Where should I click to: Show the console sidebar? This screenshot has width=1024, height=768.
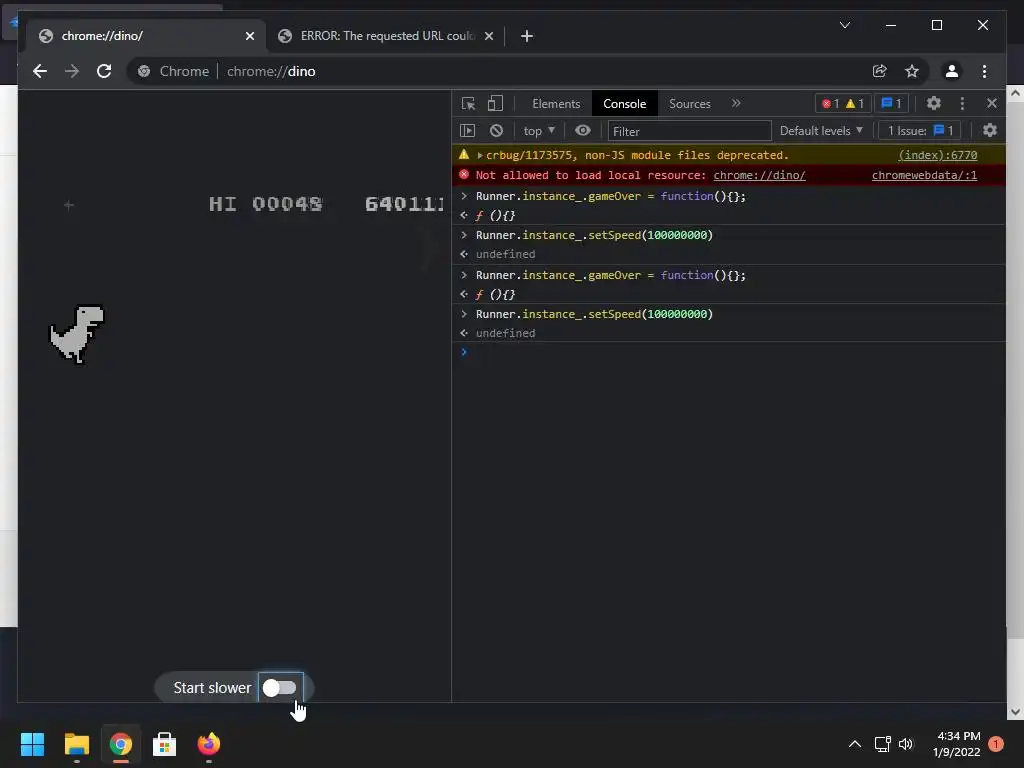tap(468, 131)
